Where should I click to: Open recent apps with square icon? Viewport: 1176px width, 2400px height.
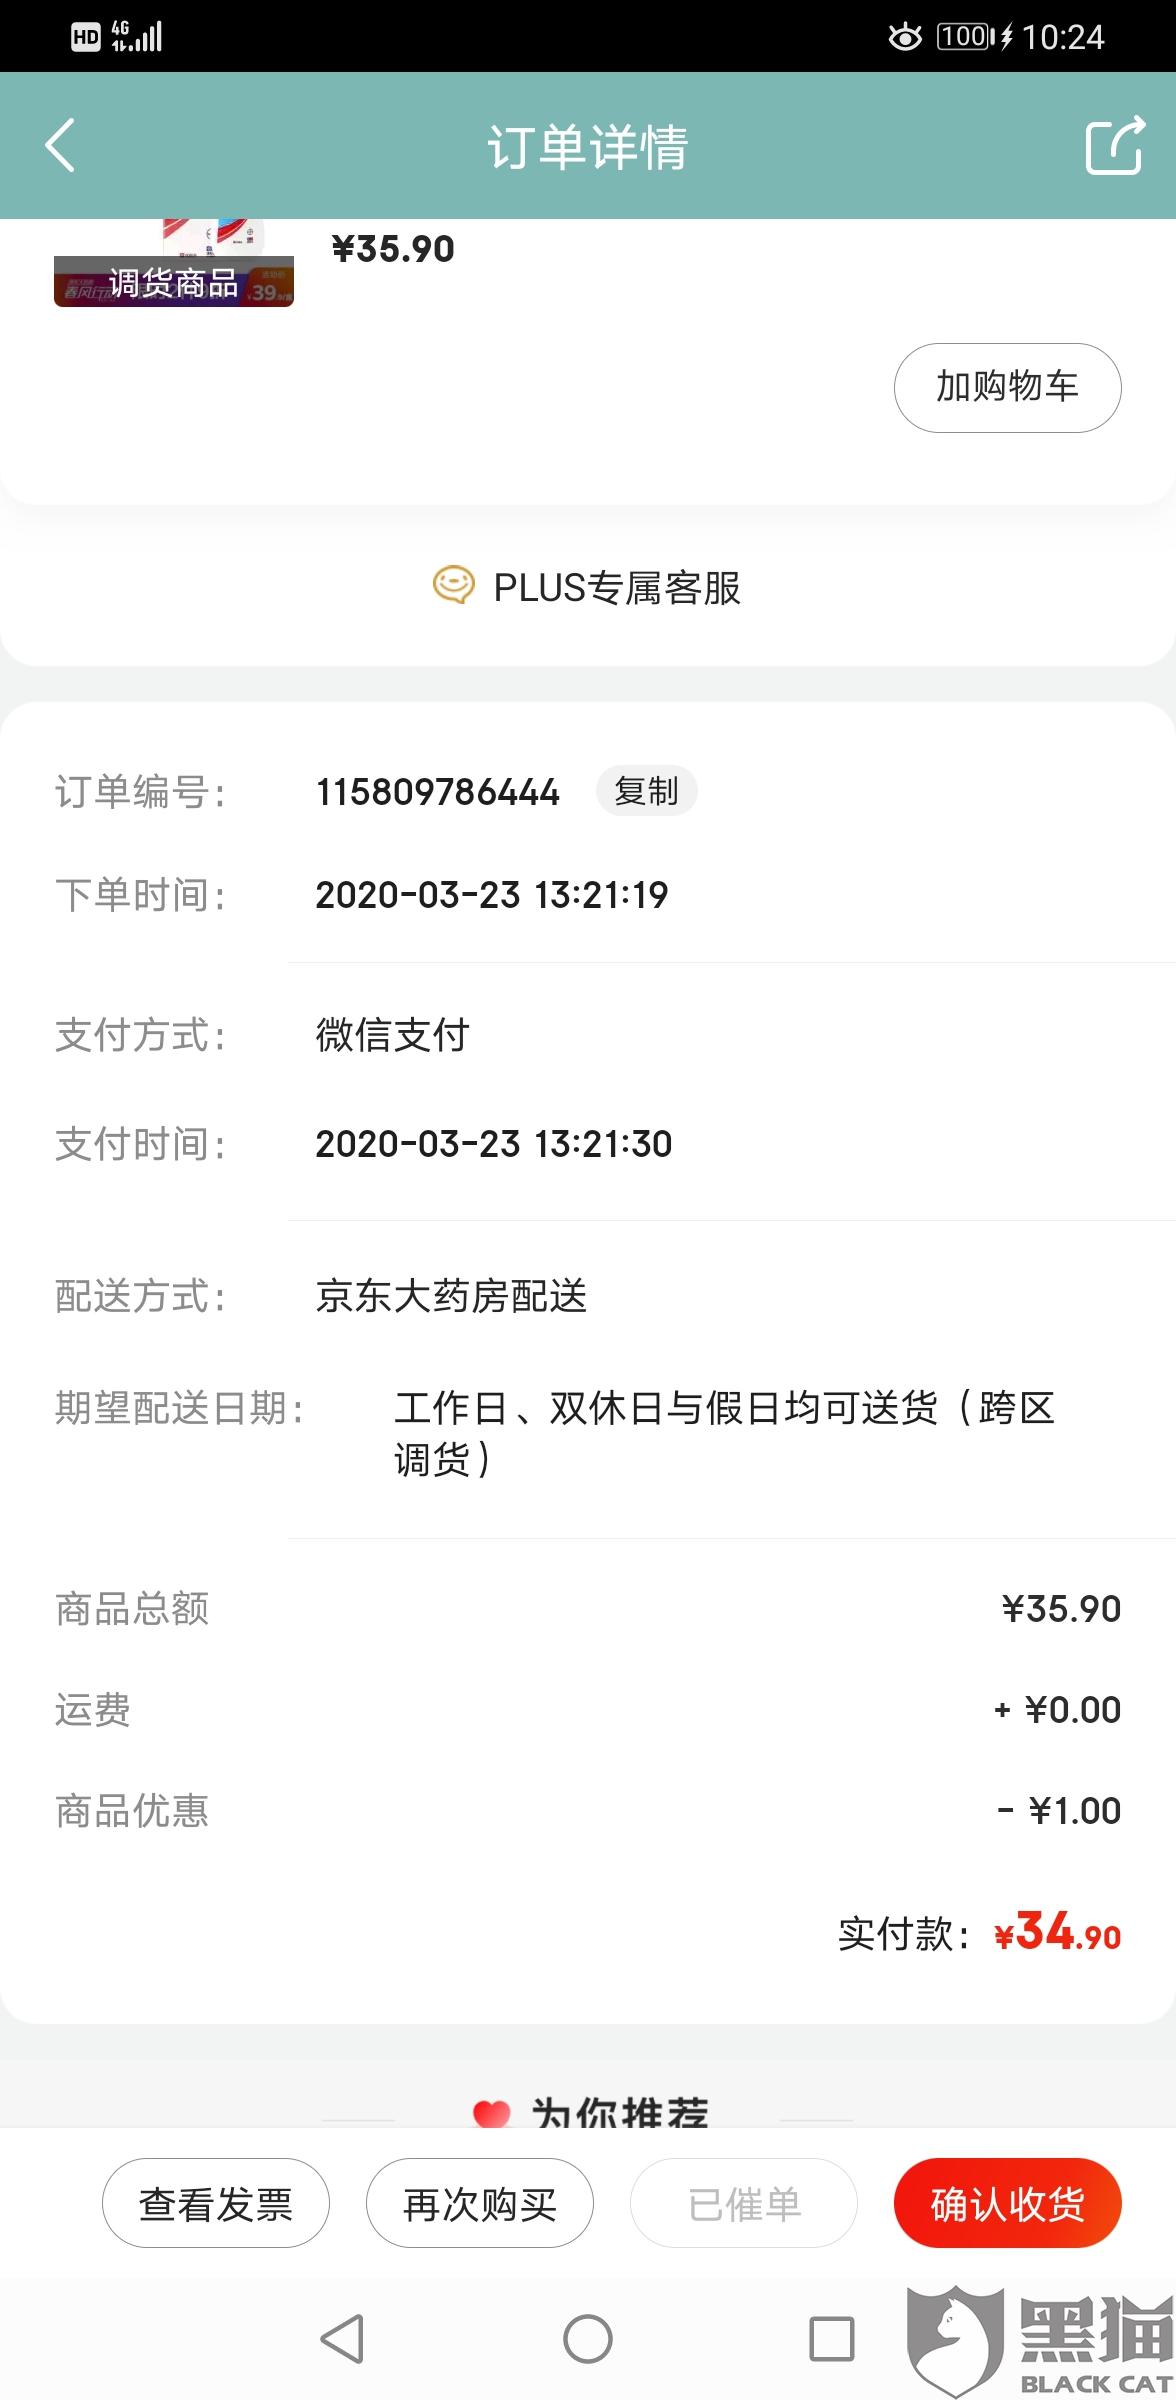[x=831, y=2338]
